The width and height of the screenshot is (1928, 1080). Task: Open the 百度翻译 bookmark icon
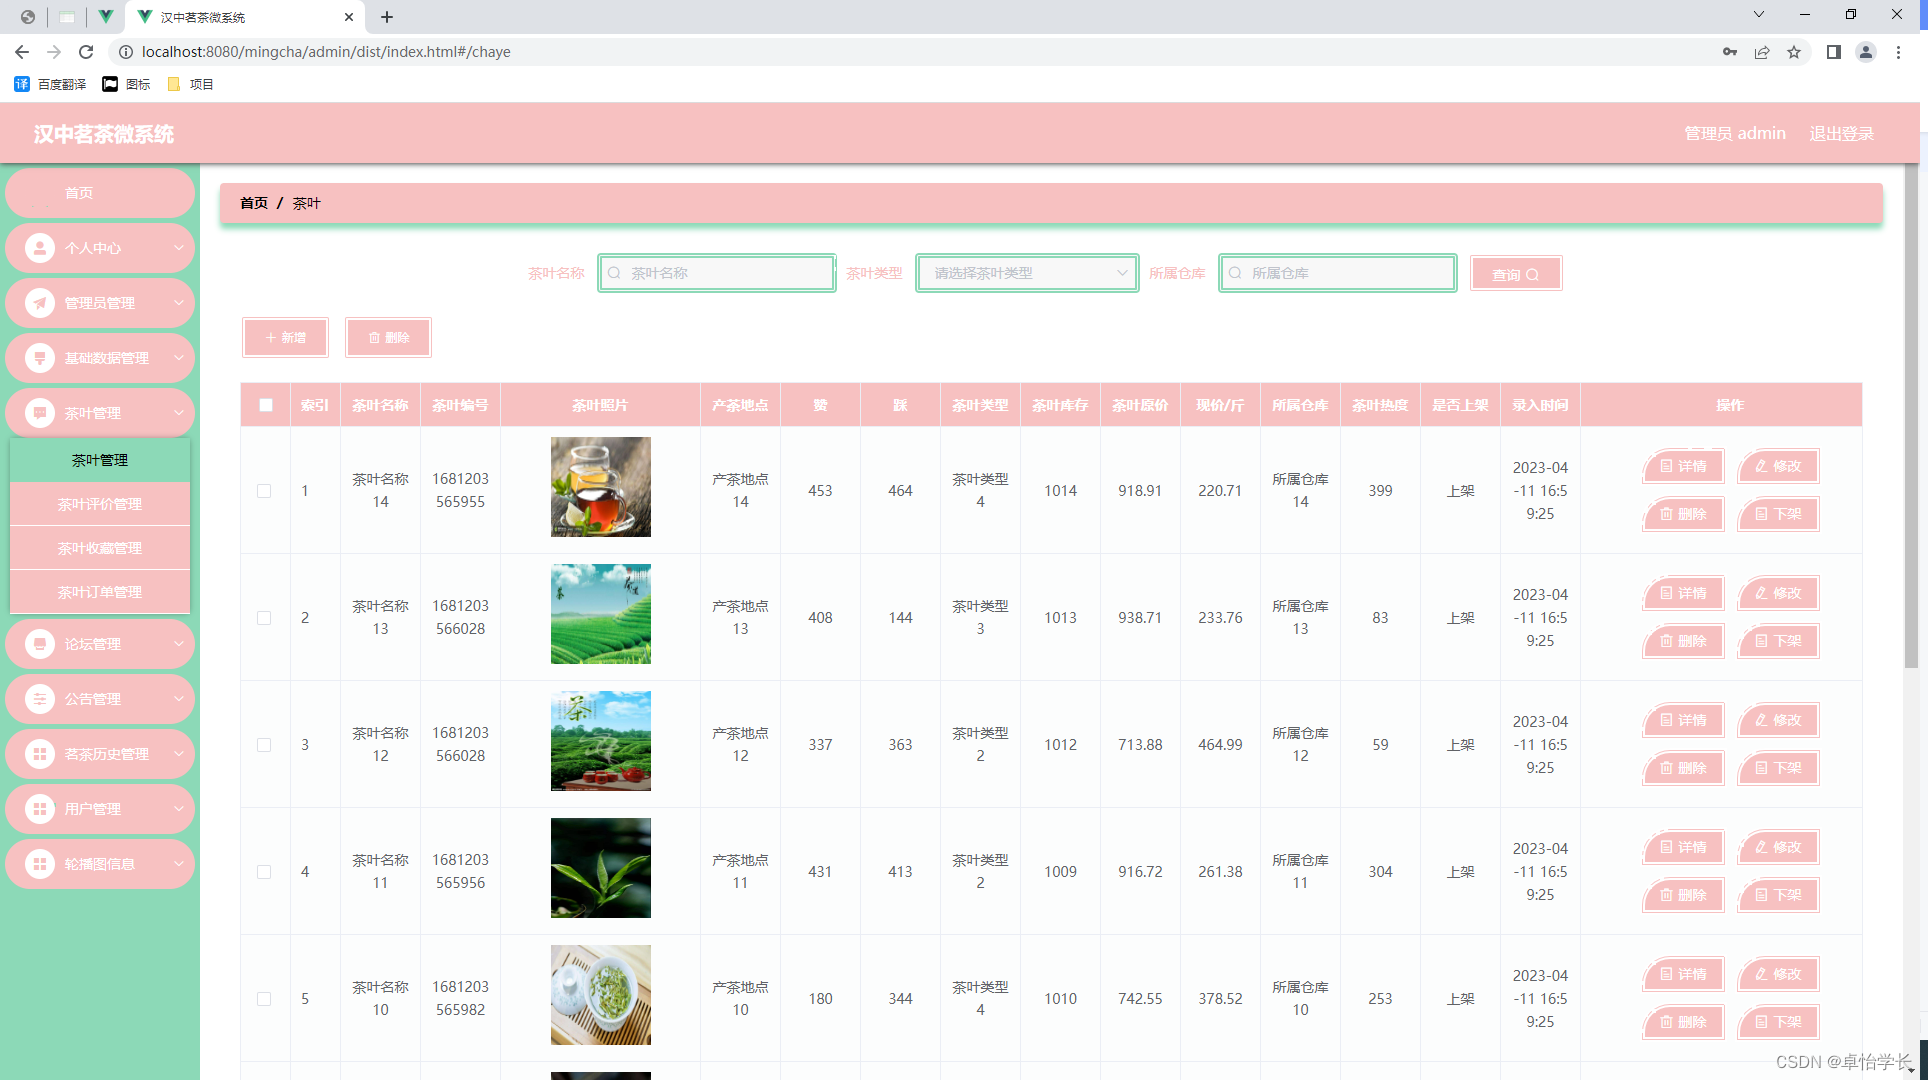pos(22,84)
